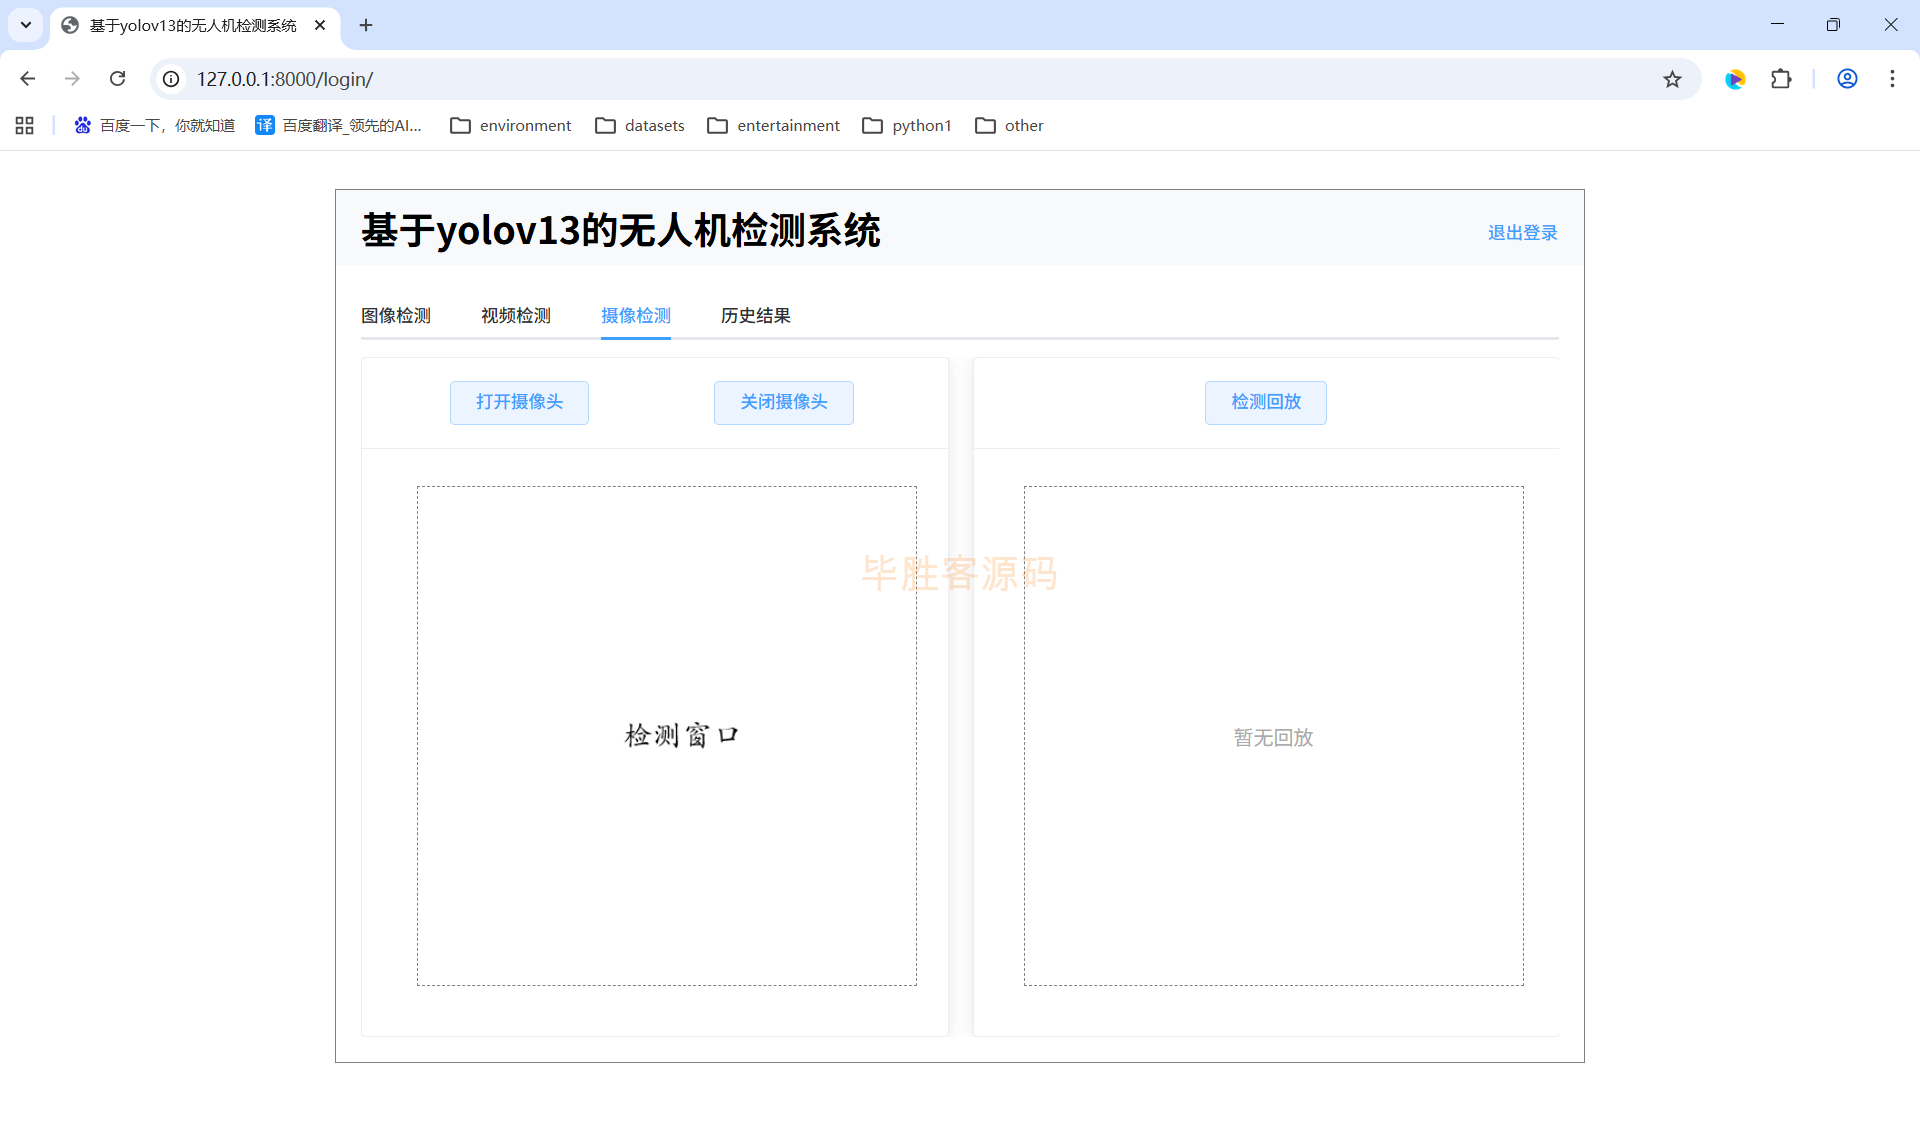Open the environment bookmarks folder

[511, 125]
